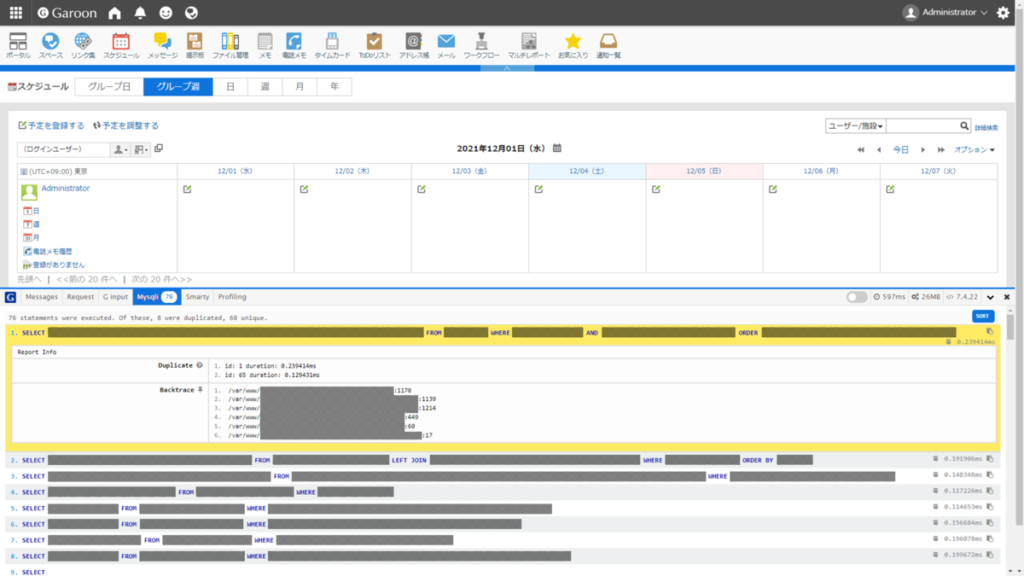1024x576 pixels.
Task: Open the ワークフロー workflow icon
Action: point(481,46)
